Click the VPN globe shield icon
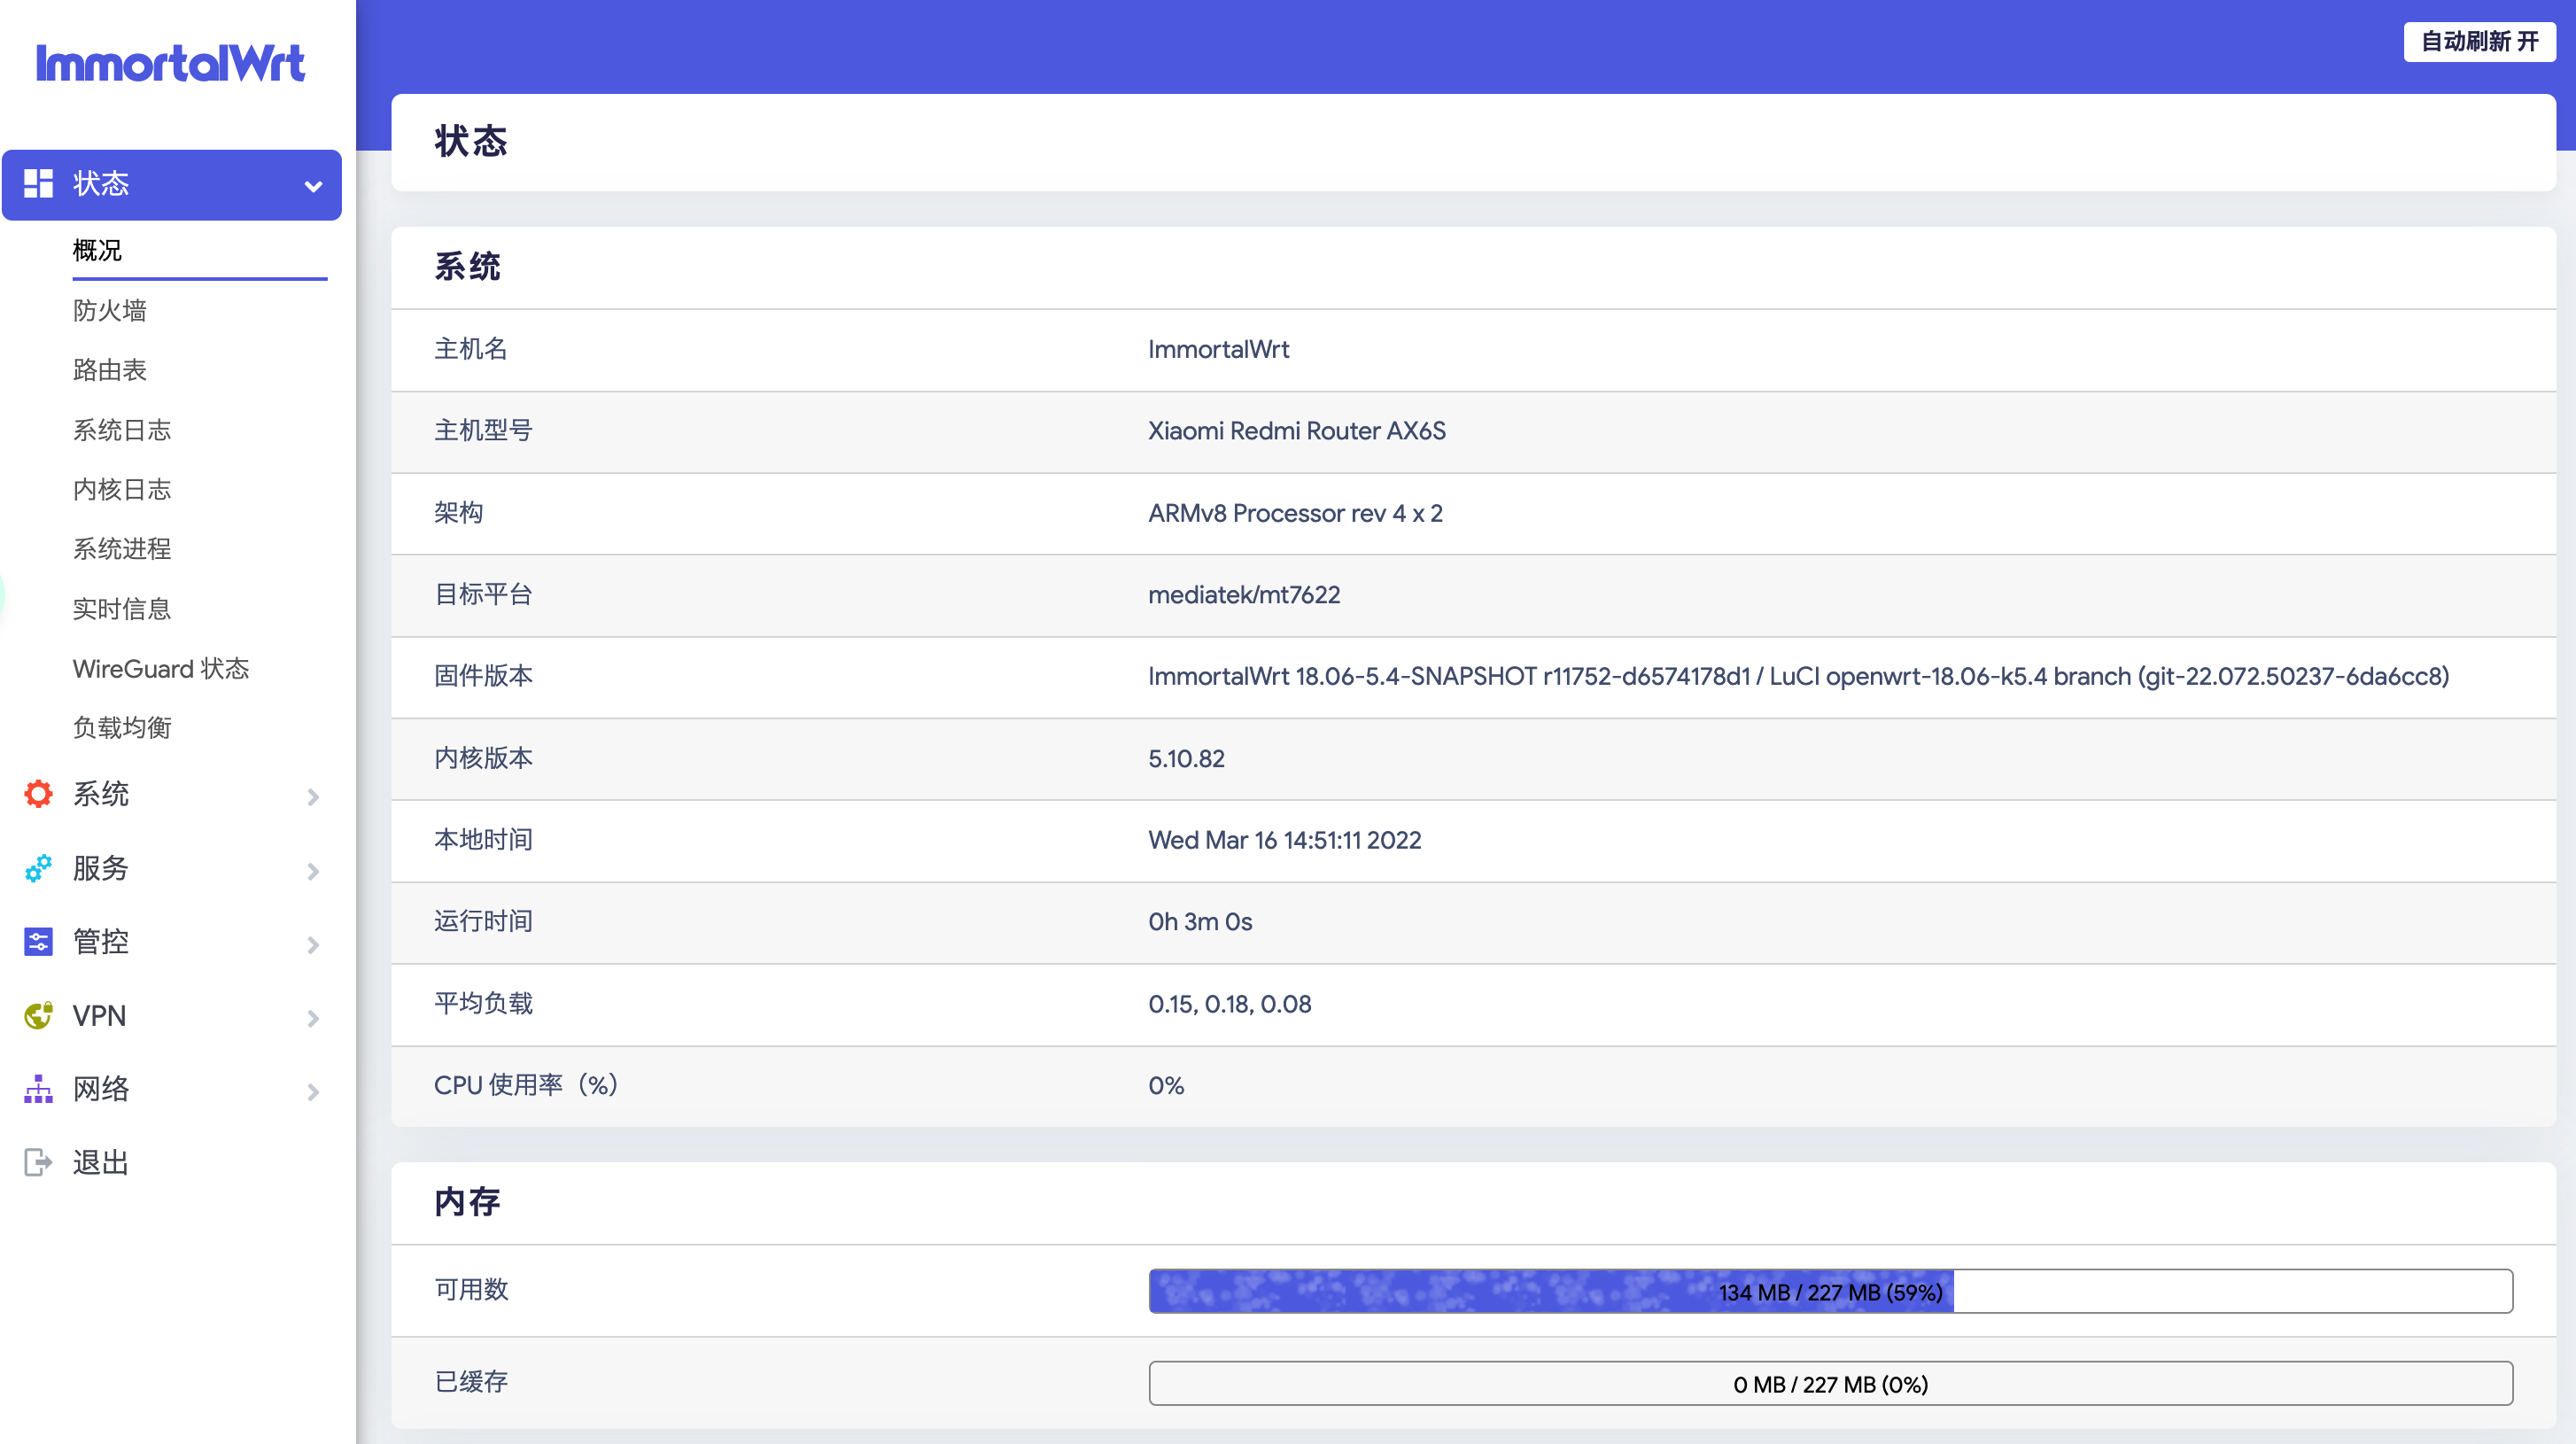2576x1444 pixels. click(x=38, y=1015)
